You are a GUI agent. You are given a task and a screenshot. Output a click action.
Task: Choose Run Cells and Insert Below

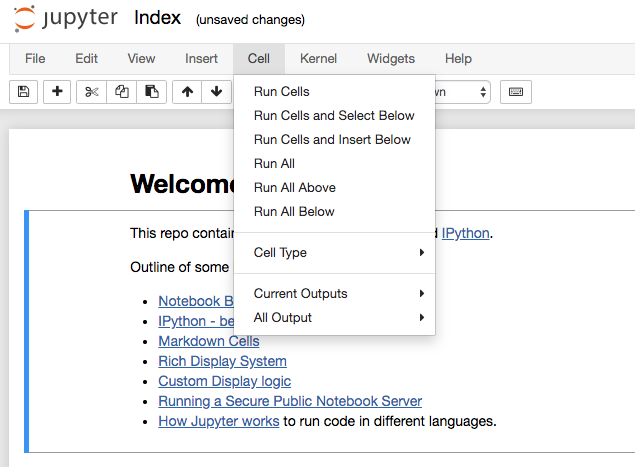[x=335, y=139]
